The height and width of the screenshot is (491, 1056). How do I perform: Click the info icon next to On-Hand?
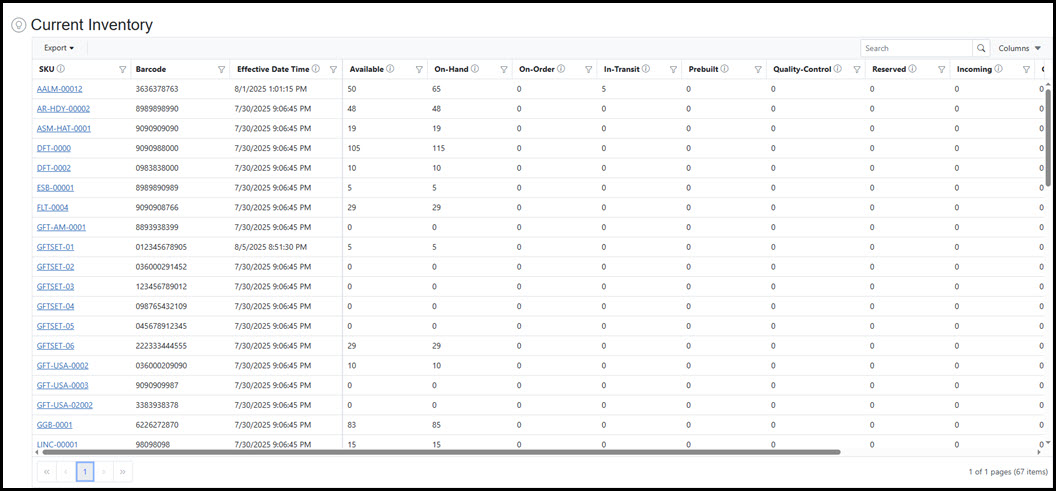pos(475,69)
